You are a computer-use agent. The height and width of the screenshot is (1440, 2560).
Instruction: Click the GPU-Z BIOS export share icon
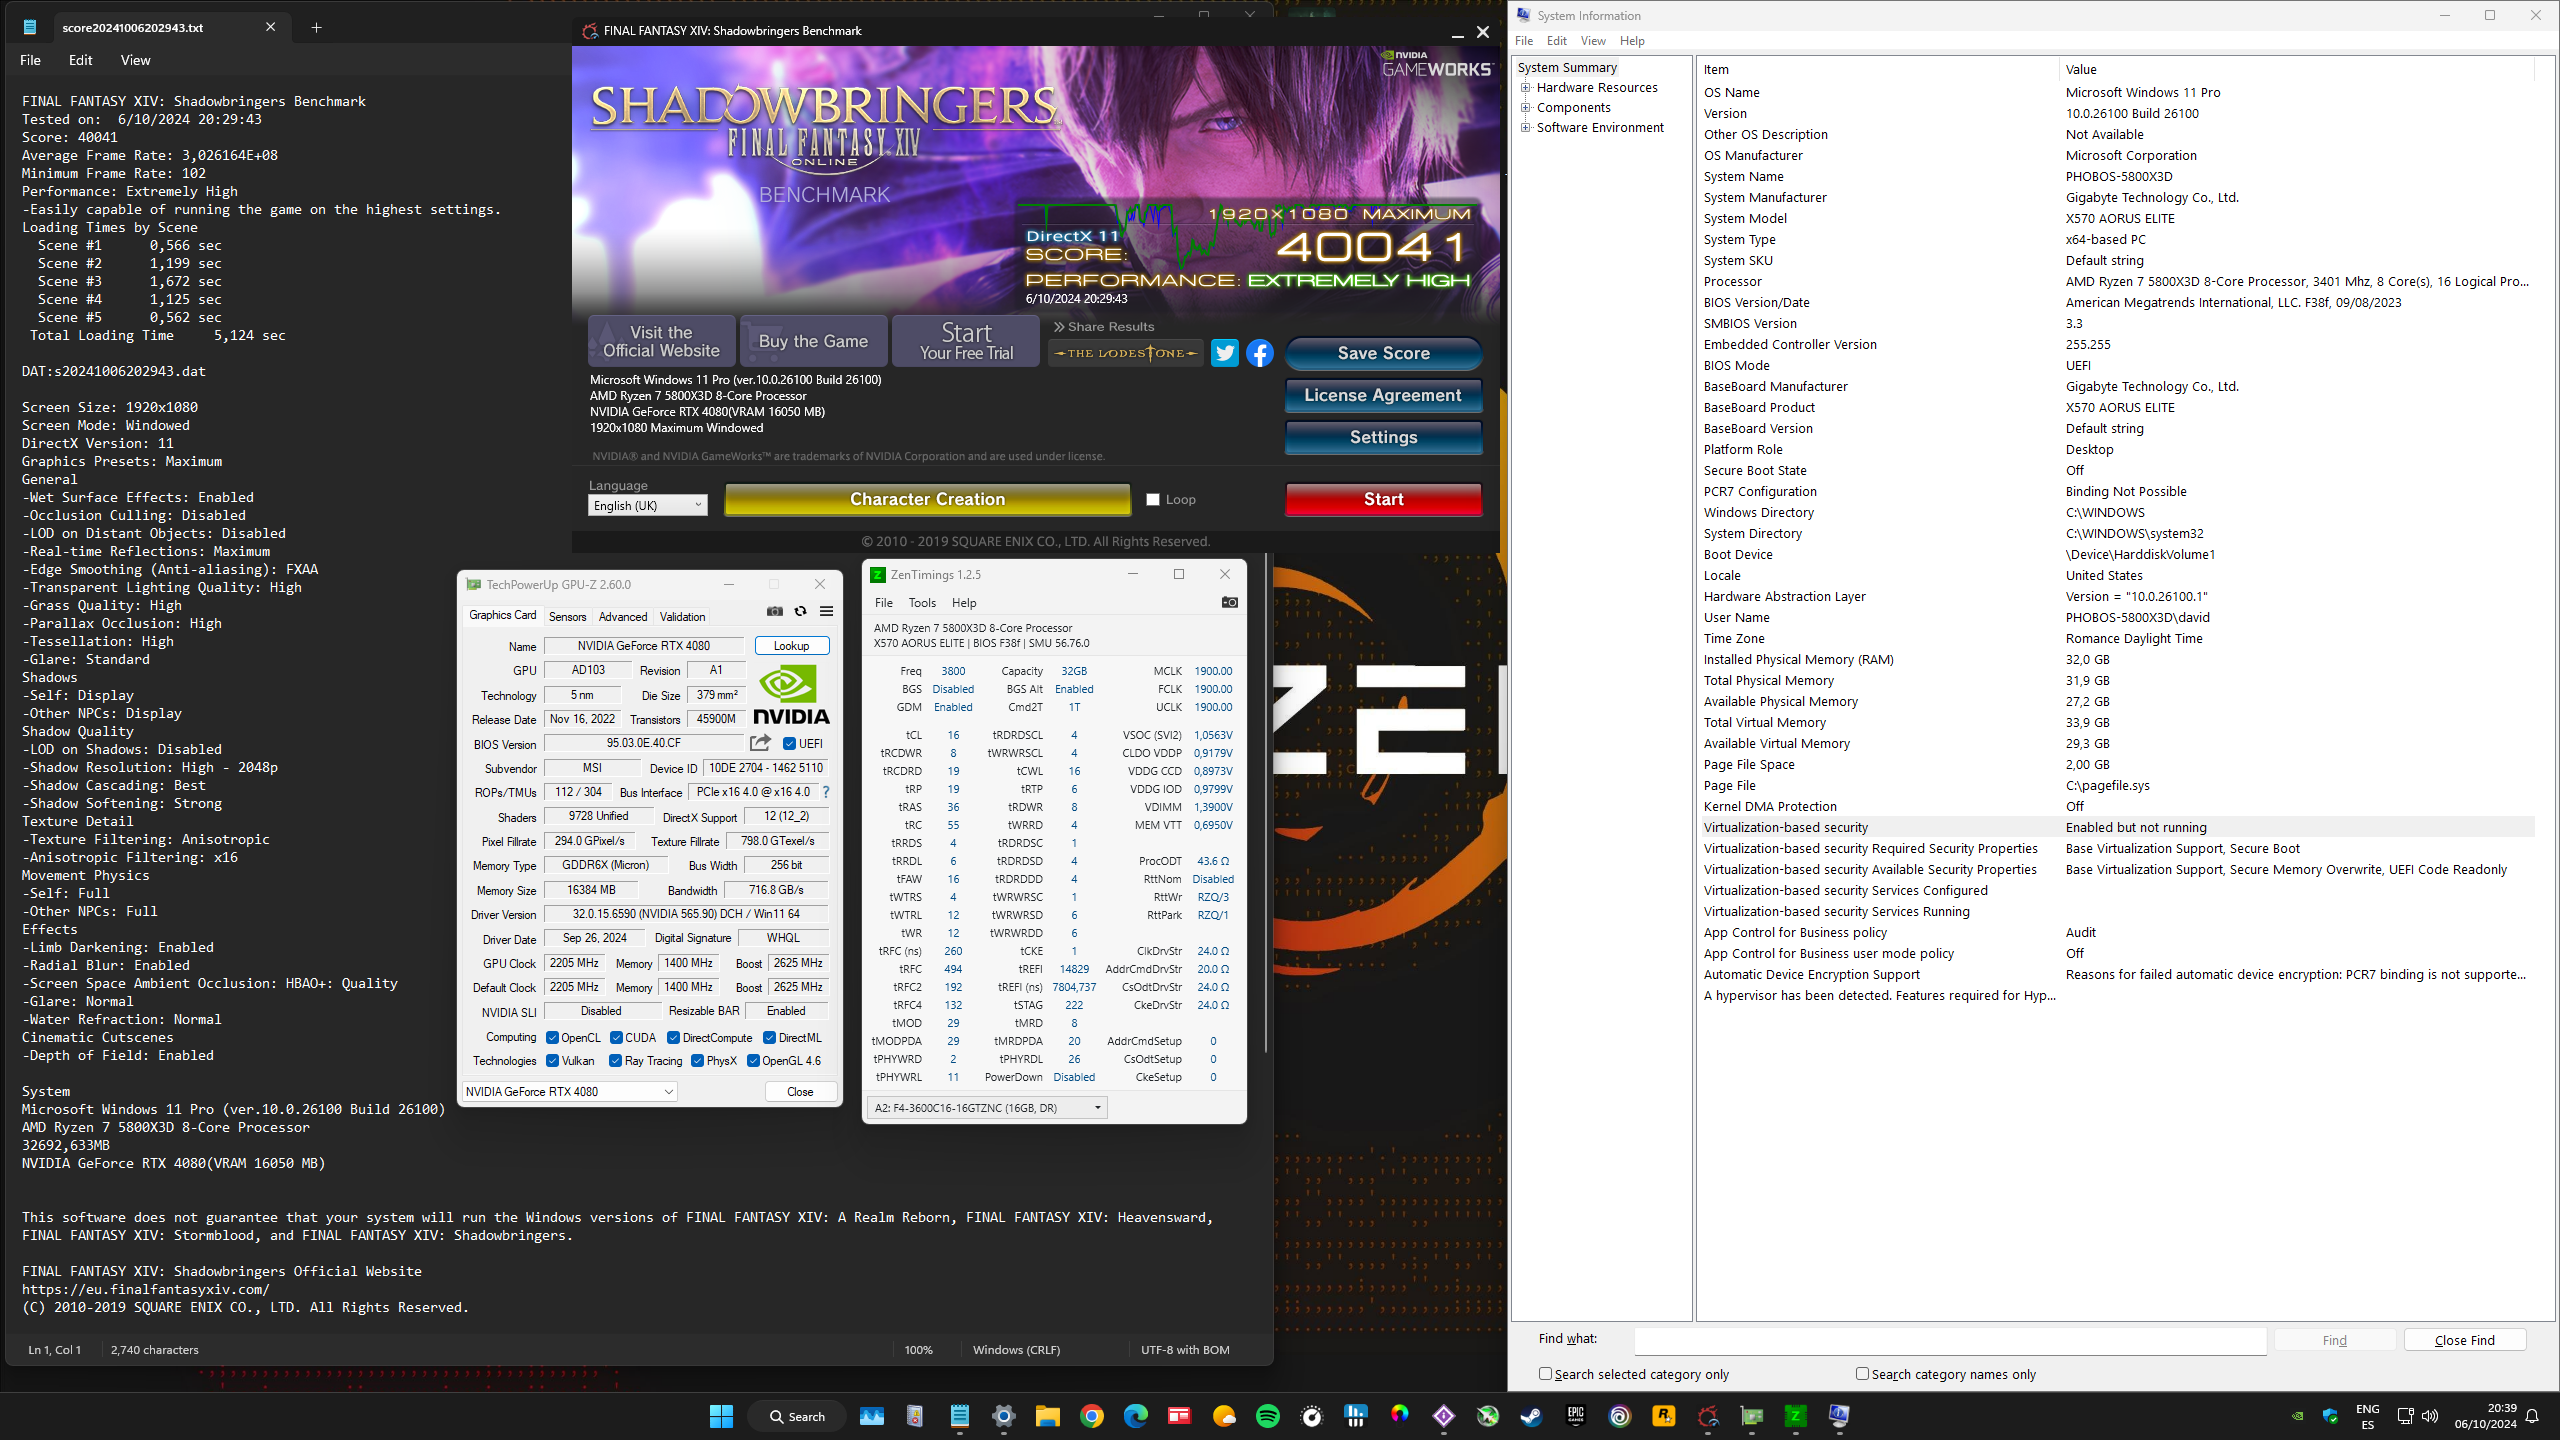click(x=760, y=743)
